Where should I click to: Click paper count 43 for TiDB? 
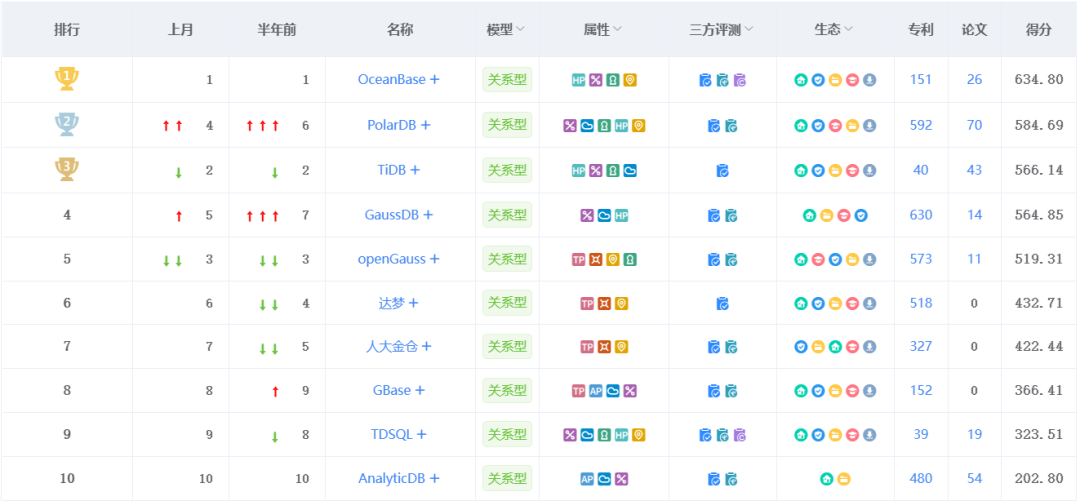point(974,170)
